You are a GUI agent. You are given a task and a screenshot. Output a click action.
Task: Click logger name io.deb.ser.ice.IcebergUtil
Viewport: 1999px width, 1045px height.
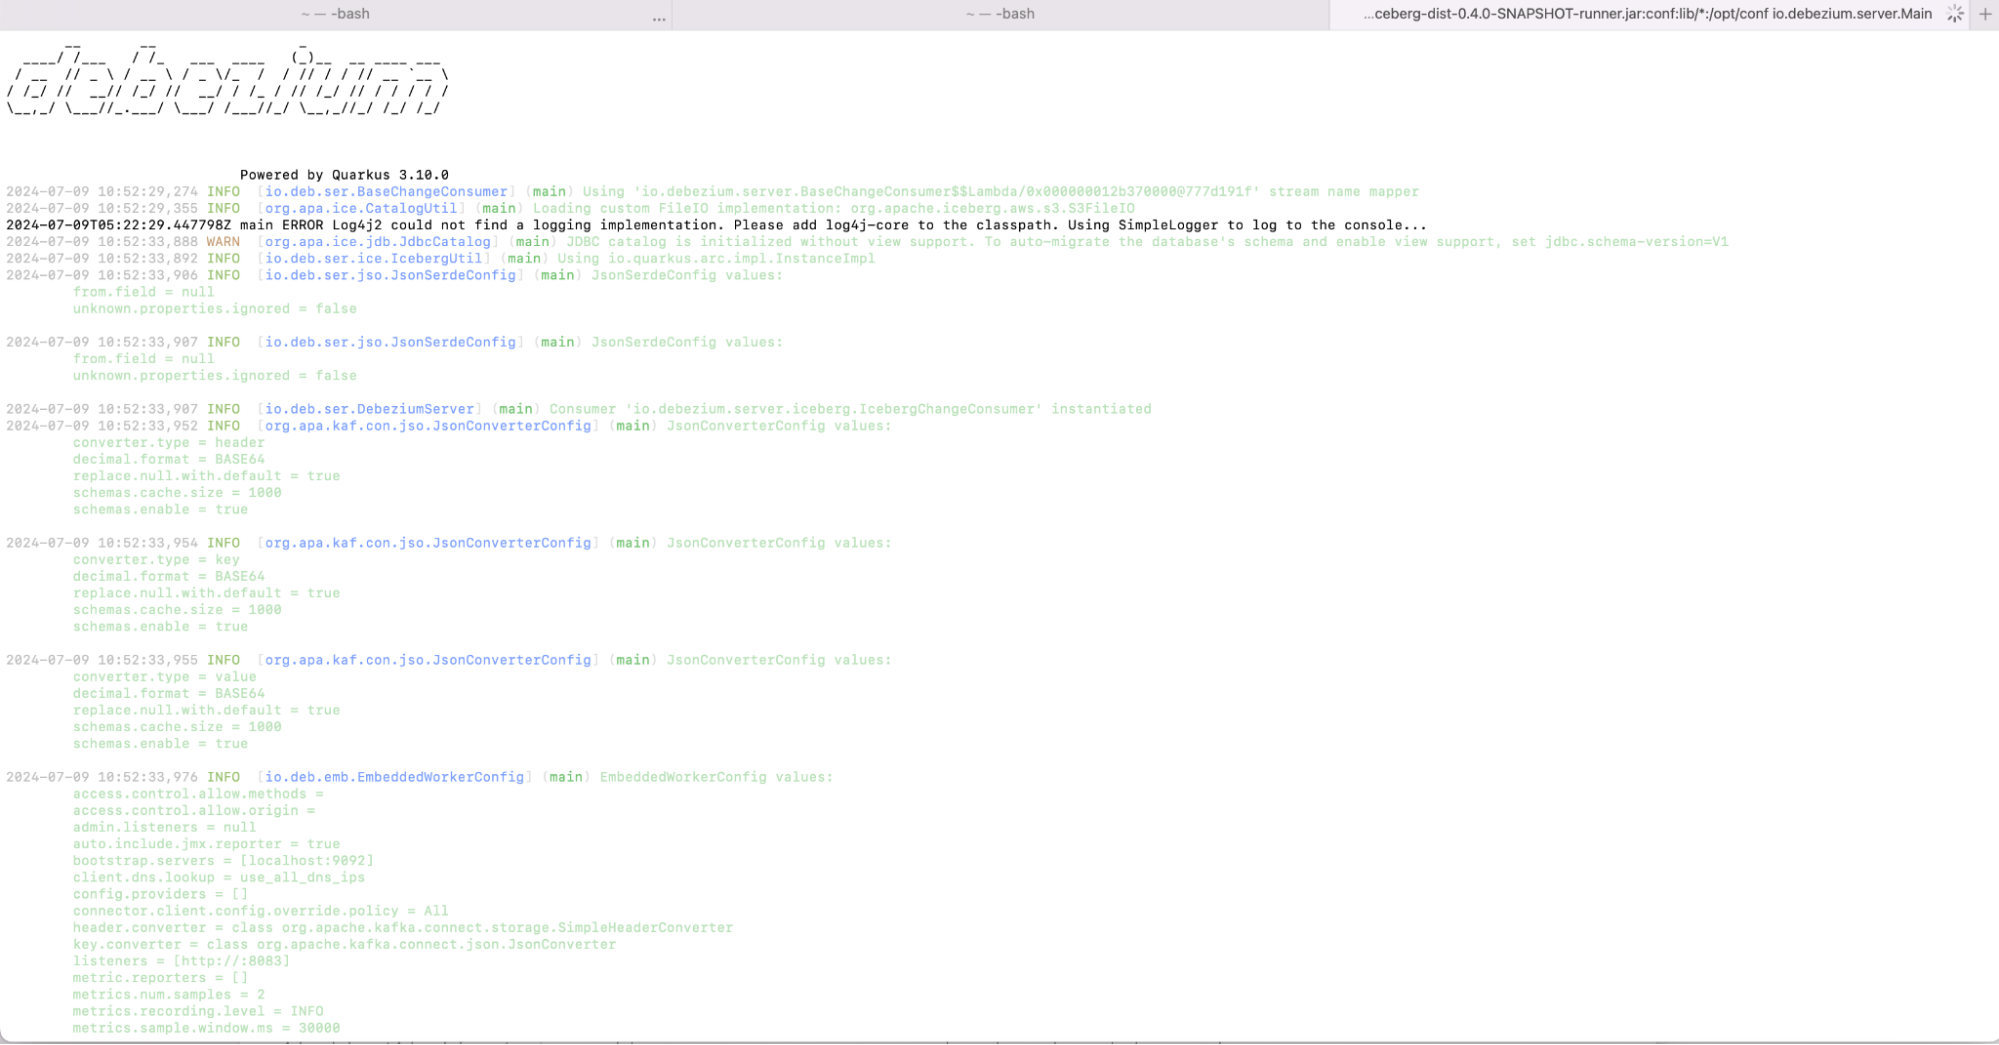point(374,259)
